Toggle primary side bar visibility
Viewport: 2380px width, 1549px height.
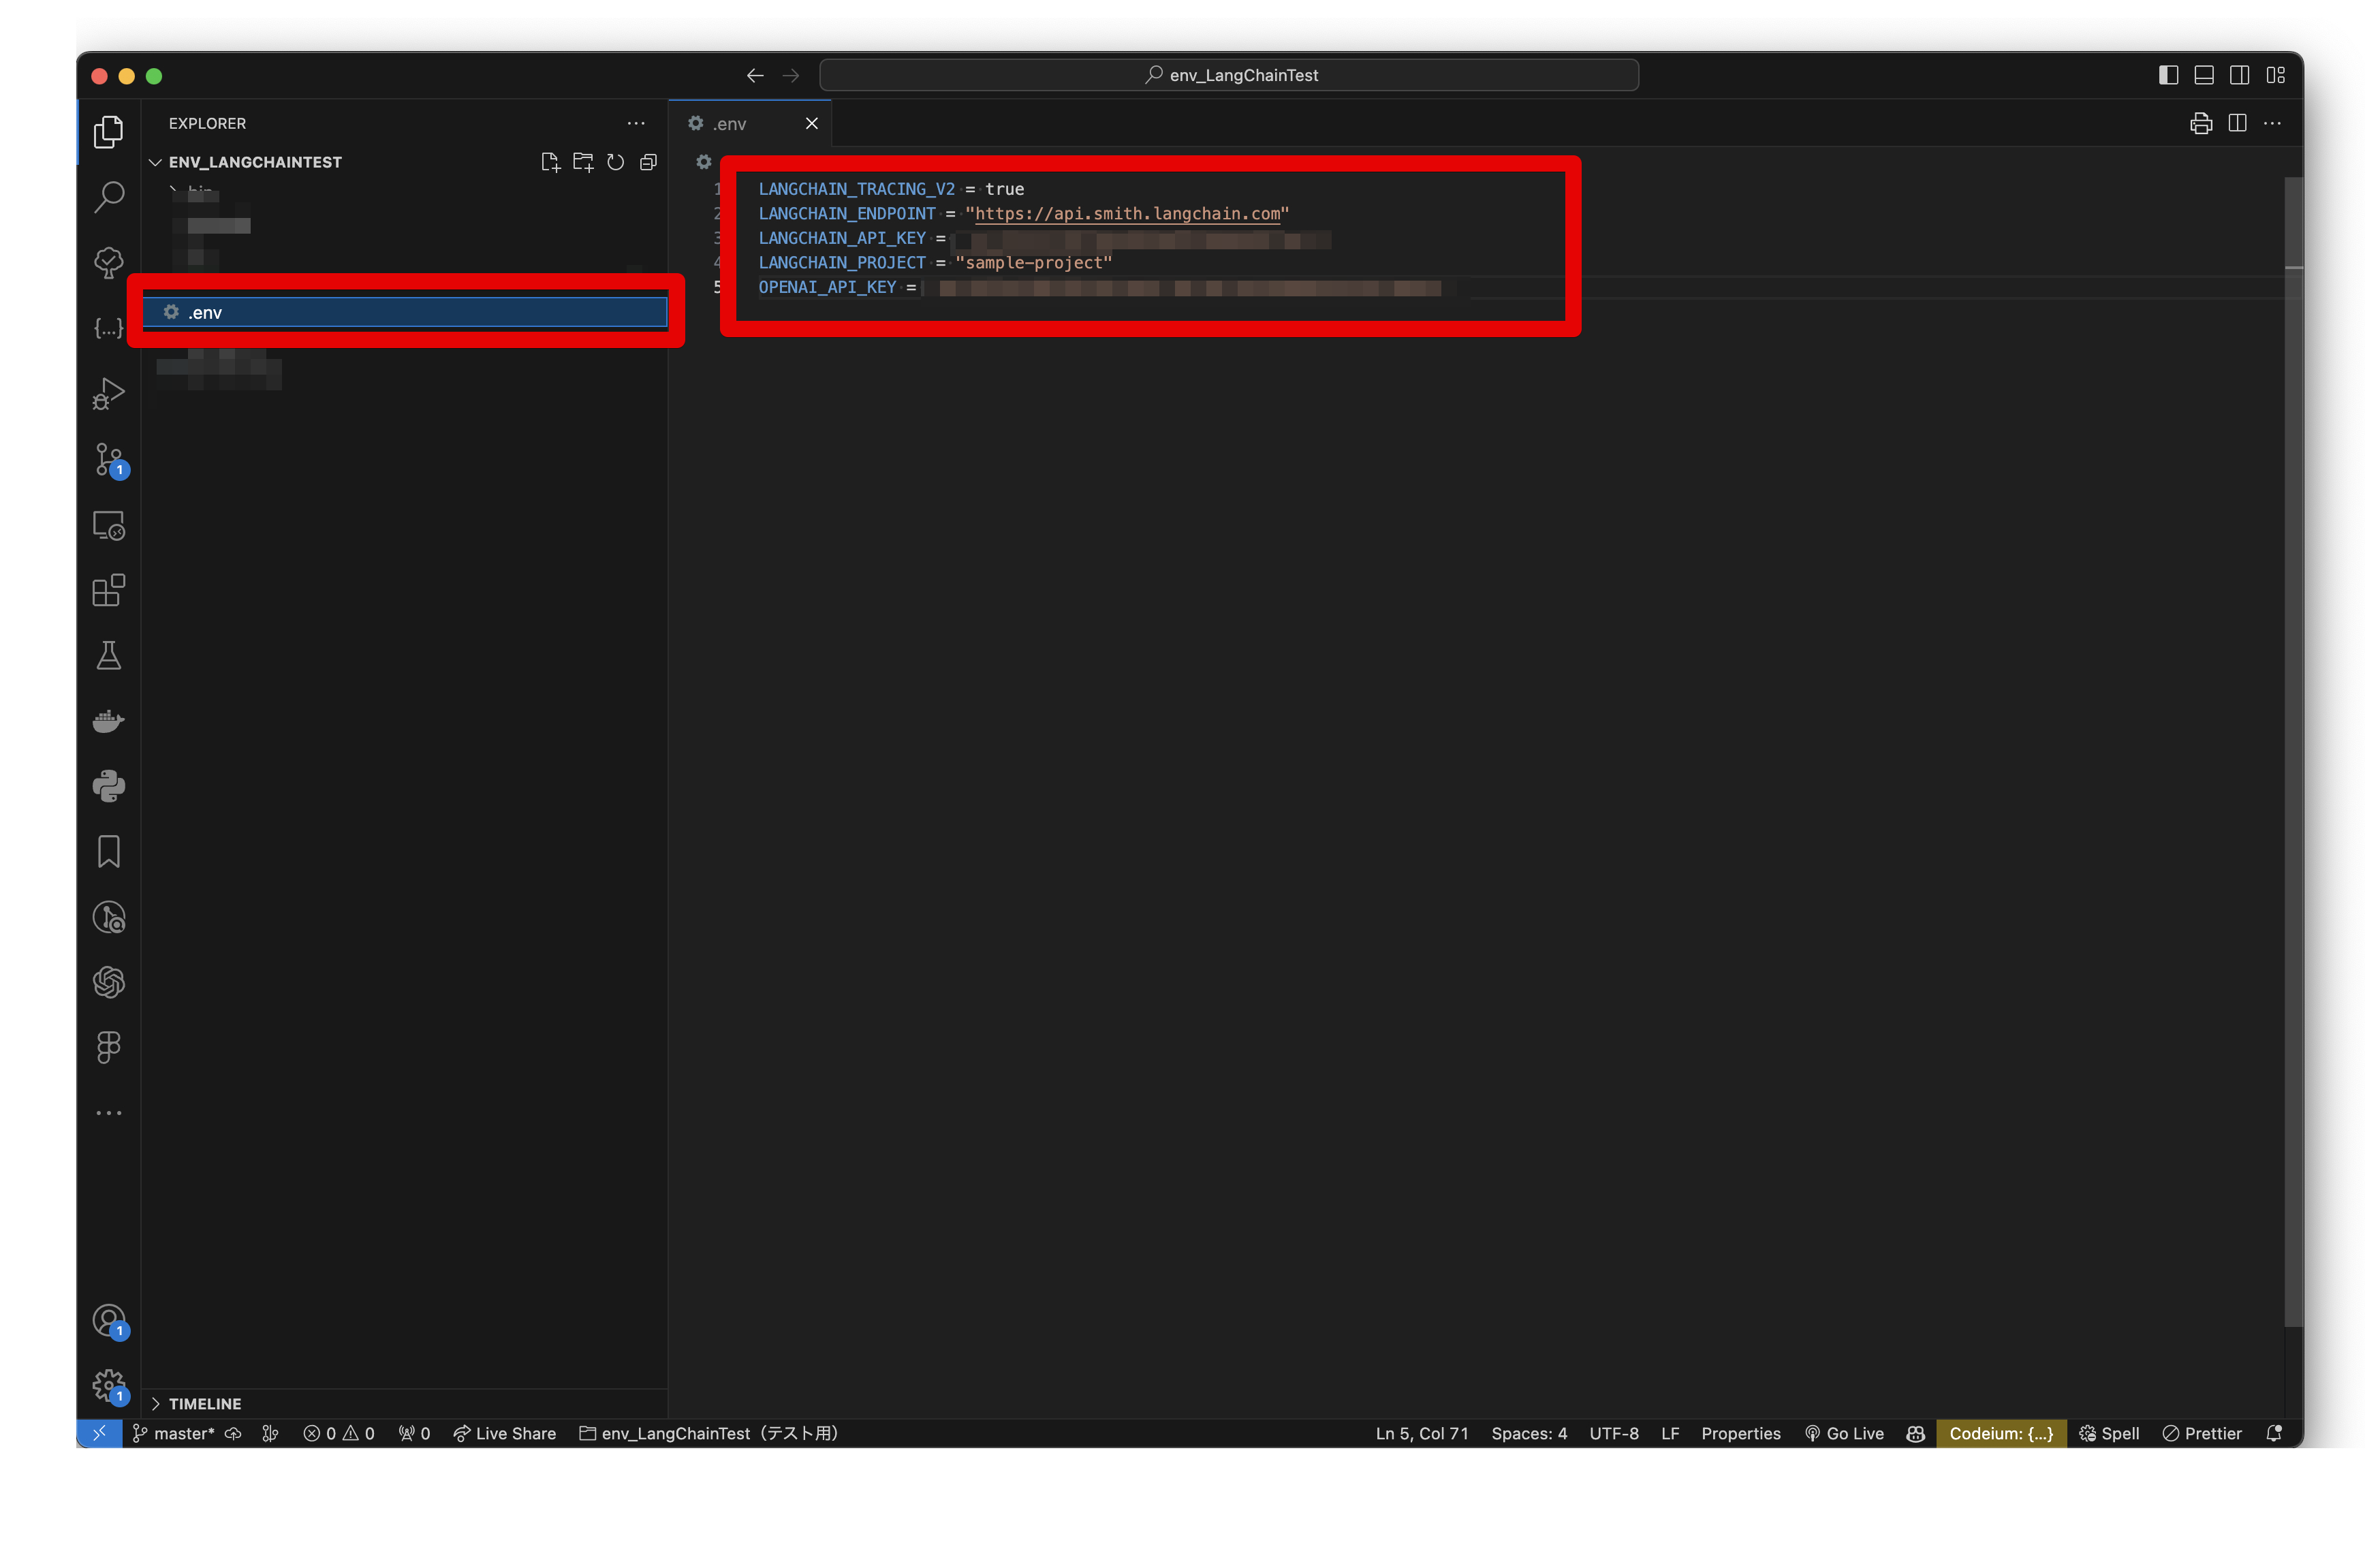click(2168, 75)
